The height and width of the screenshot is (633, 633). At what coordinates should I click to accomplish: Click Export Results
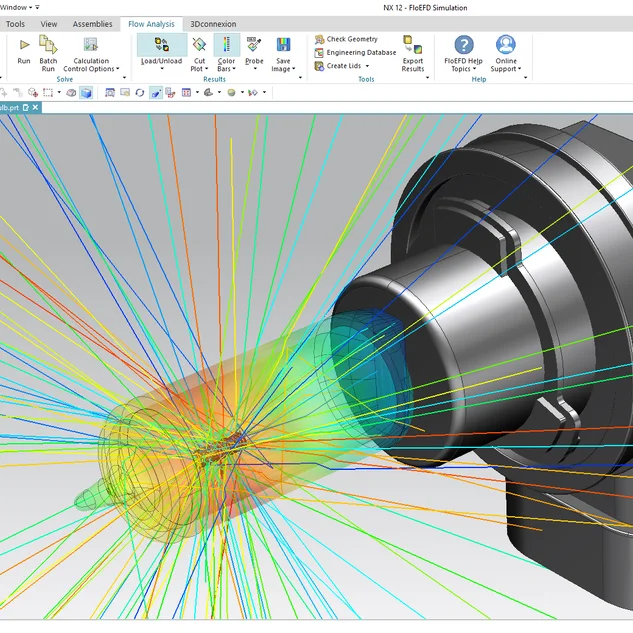click(x=413, y=53)
